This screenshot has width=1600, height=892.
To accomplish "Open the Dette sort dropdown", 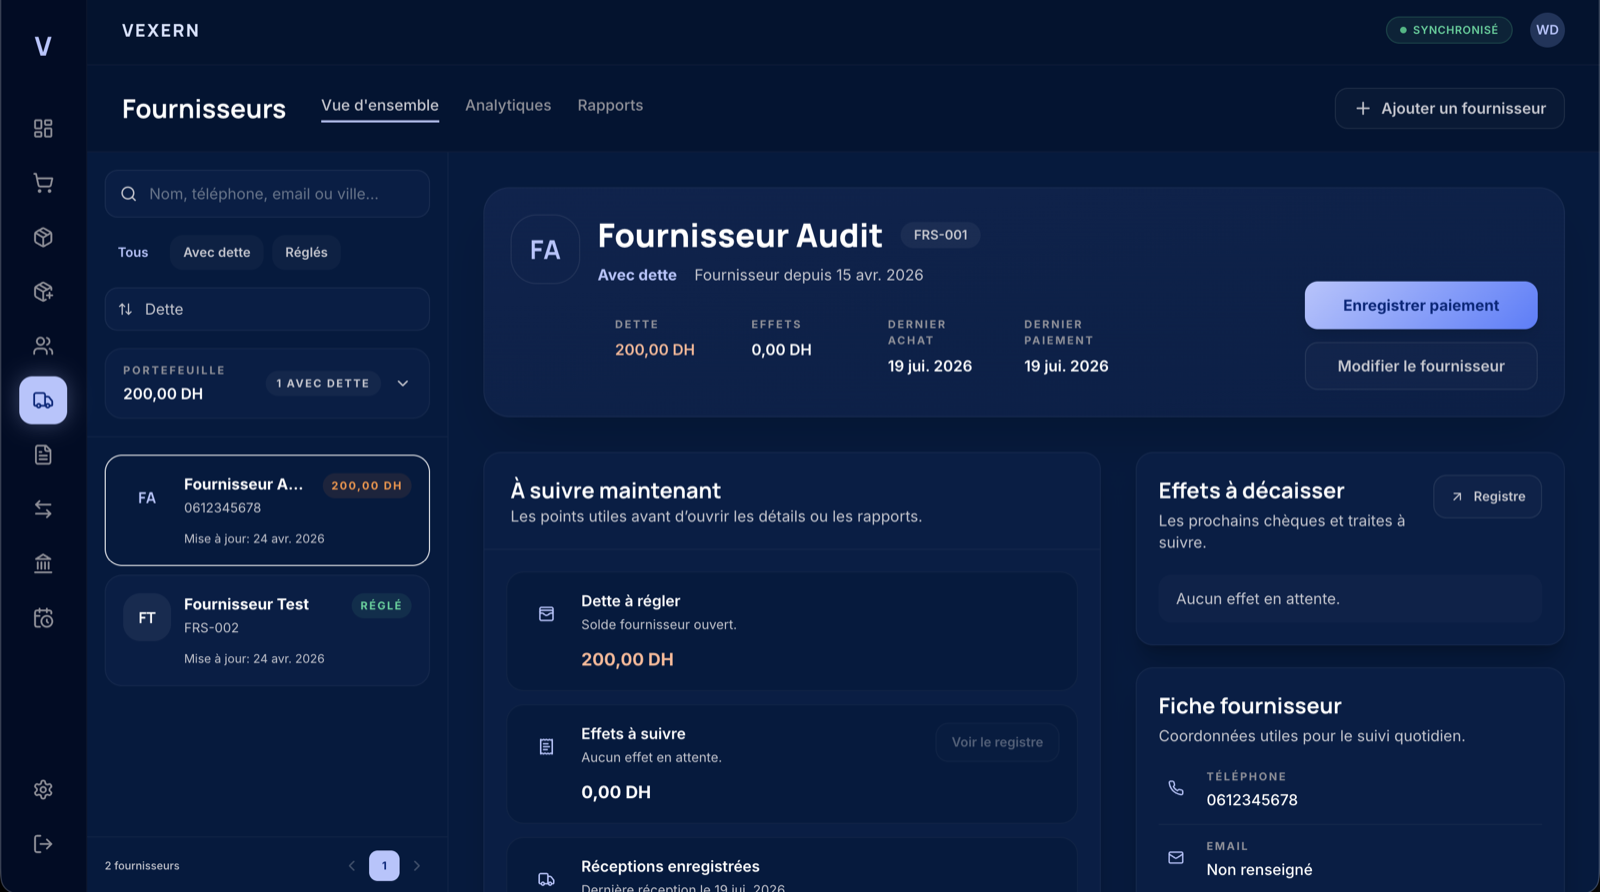I will [267, 309].
